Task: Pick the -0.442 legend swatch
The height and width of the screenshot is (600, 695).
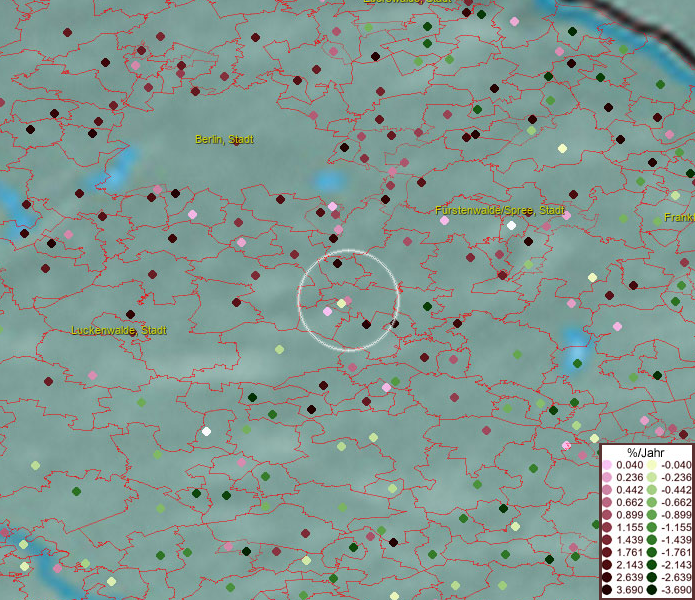Action: pyautogui.click(x=652, y=490)
